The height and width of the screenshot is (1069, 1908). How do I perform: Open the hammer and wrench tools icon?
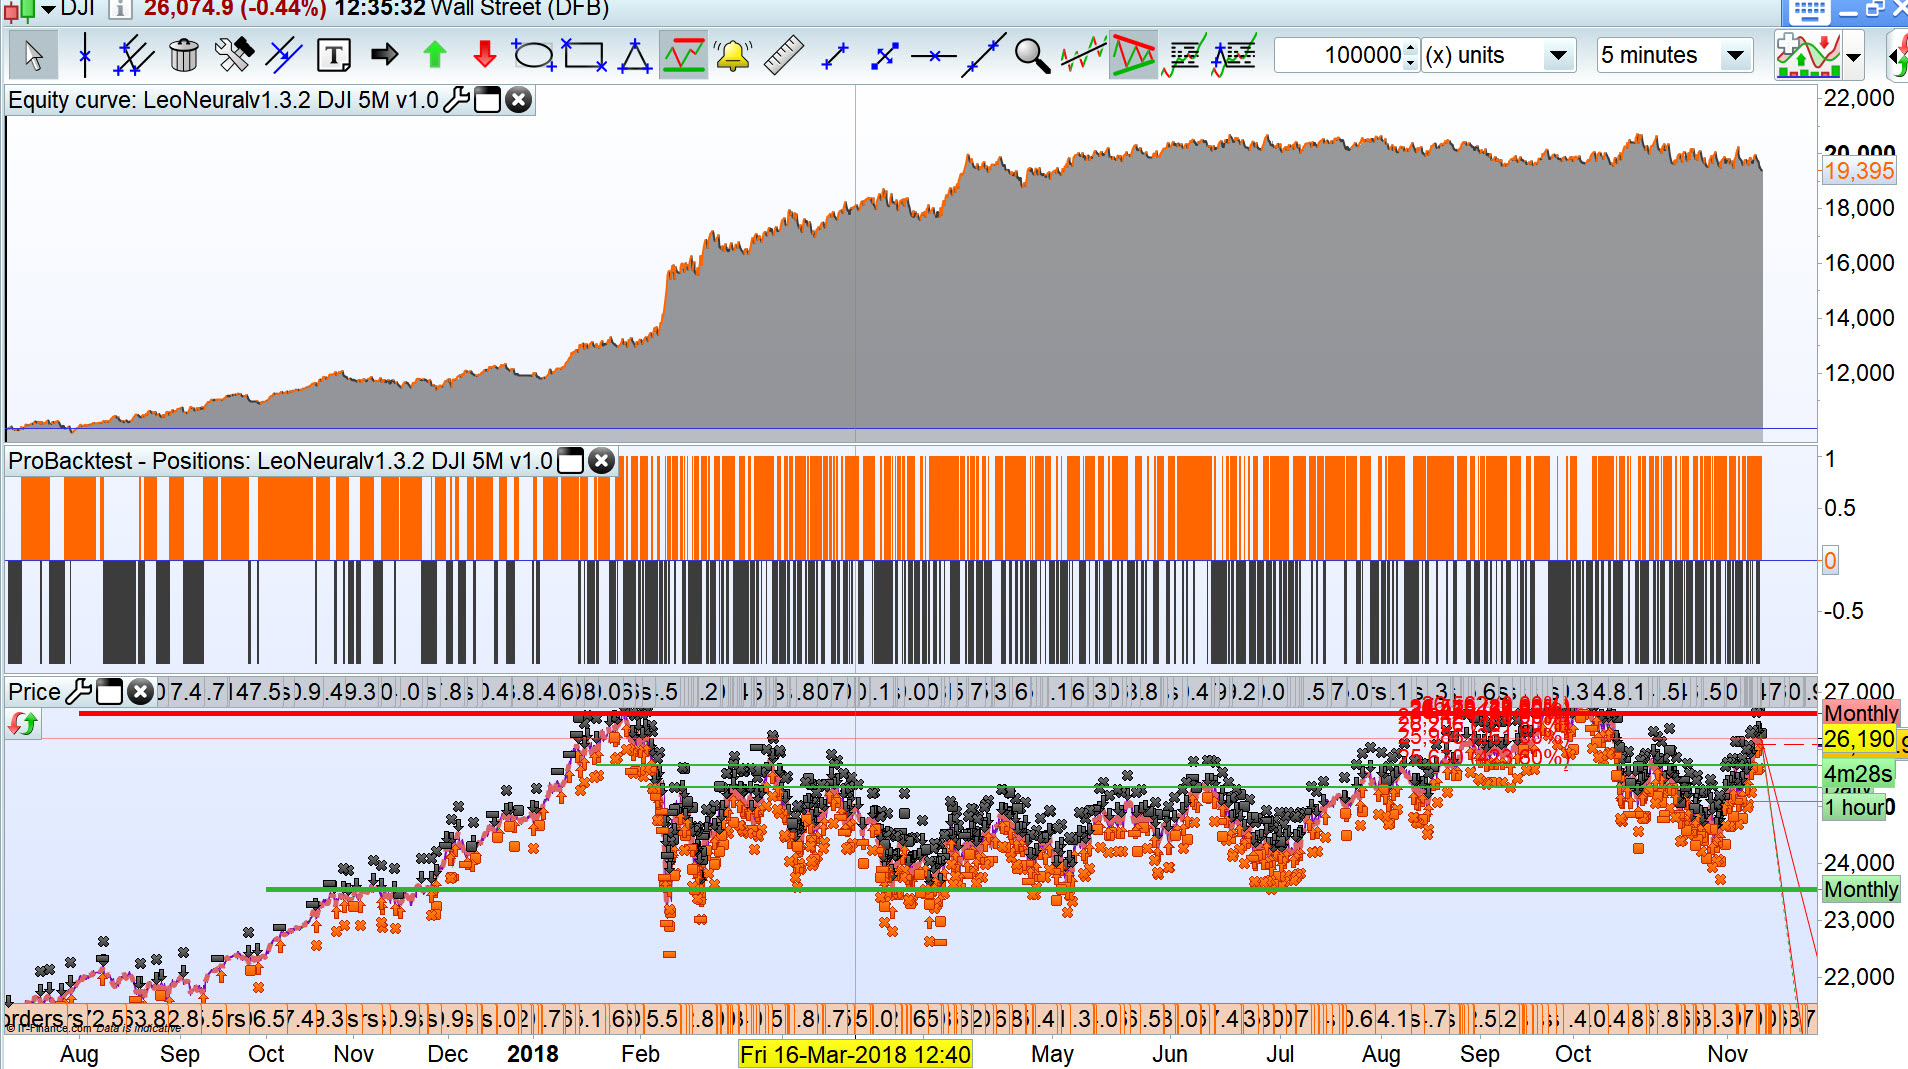coord(234,55)
